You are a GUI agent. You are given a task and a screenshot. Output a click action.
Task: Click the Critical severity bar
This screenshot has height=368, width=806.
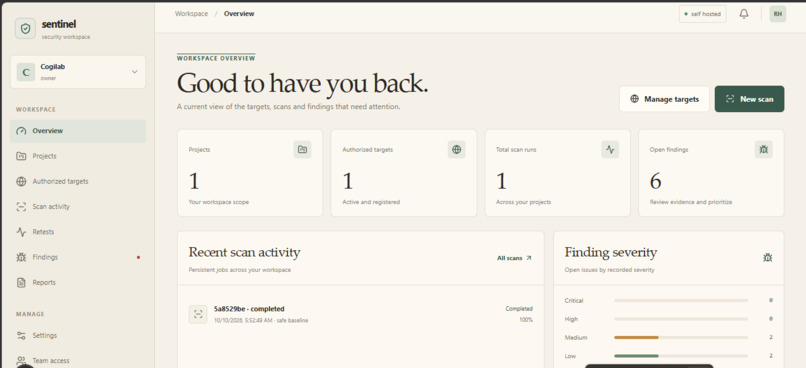pos(681,301)
